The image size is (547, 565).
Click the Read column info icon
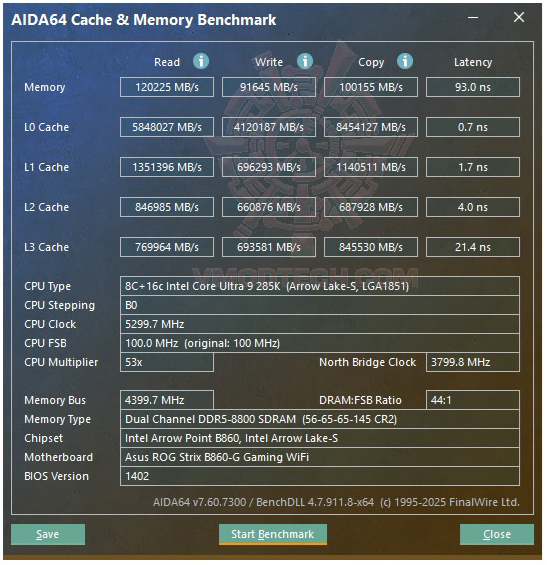pyautogui.click(x=201, y=61)
